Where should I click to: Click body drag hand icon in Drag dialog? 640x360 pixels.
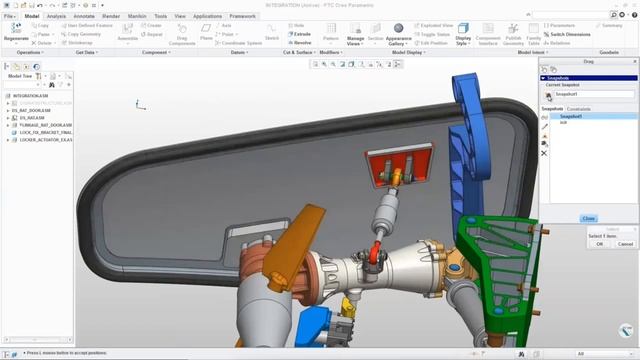point(553,70)
